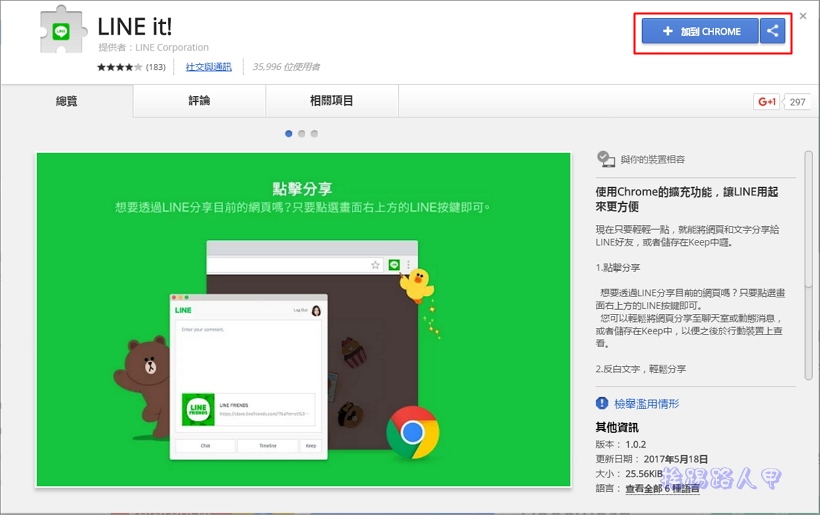This screenshot has width=820, height=515.
Task: Switch to the 相關項目 tab
Action: click(x=332, y=100)
